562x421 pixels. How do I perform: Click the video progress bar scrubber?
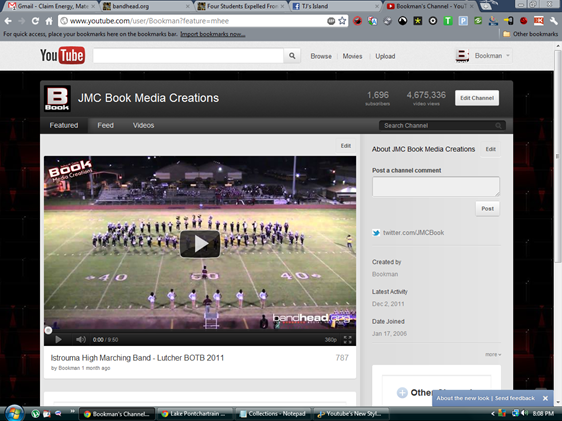pyautogui.click(x=48, y=330)
